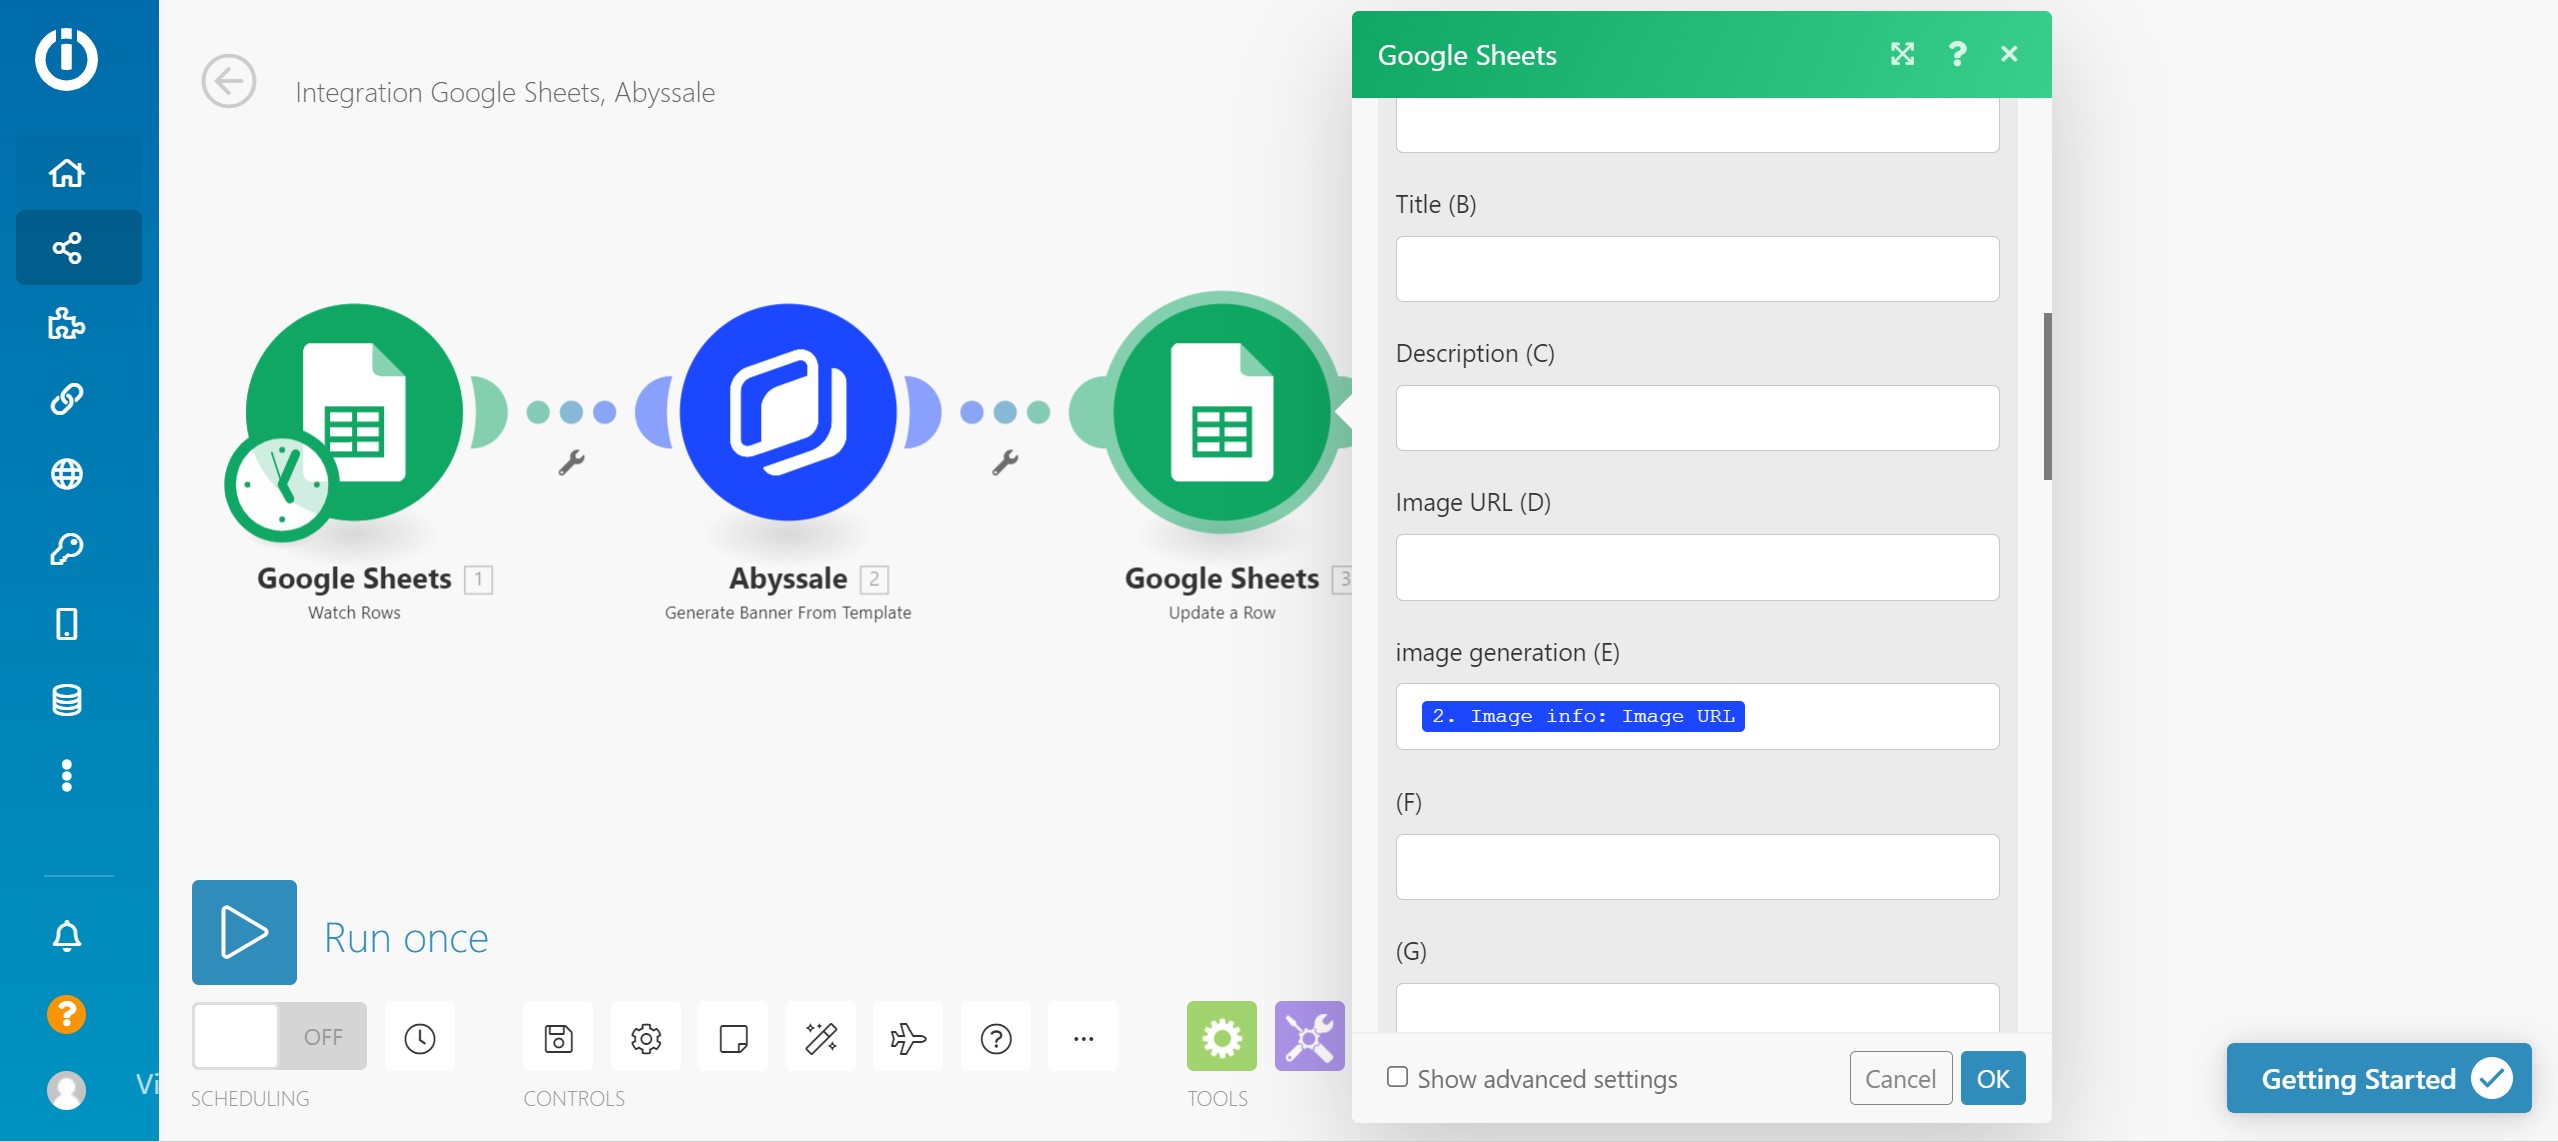Click the Image URL (D) input field
Screen dimensions: 2558x1142
click(x=1697, y=567)
